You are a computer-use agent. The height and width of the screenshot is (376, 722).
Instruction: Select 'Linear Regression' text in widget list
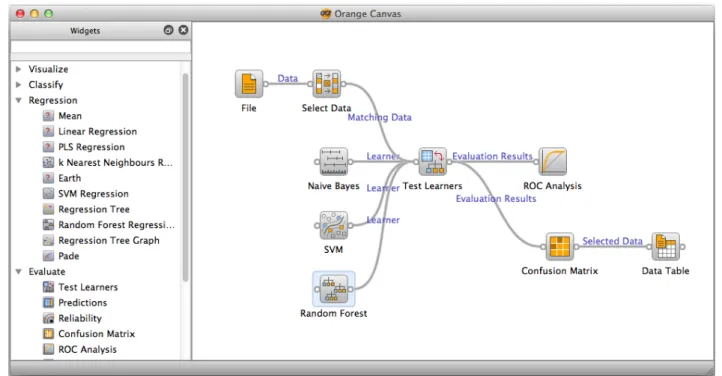click(x=98, y=132)
